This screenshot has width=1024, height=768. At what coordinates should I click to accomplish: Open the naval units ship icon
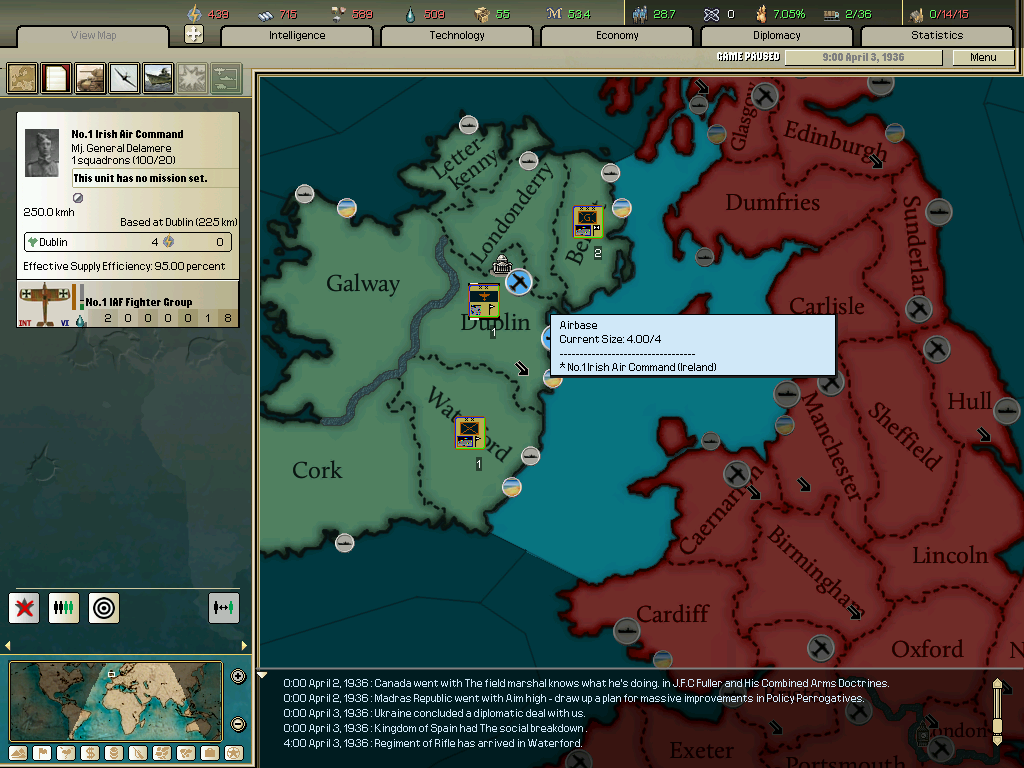[x=158, y=77]
